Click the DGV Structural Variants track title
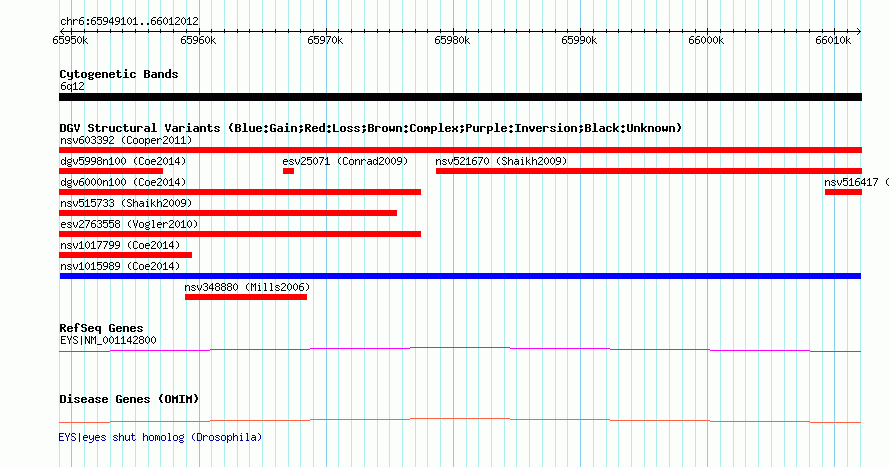 click(371, 128)
